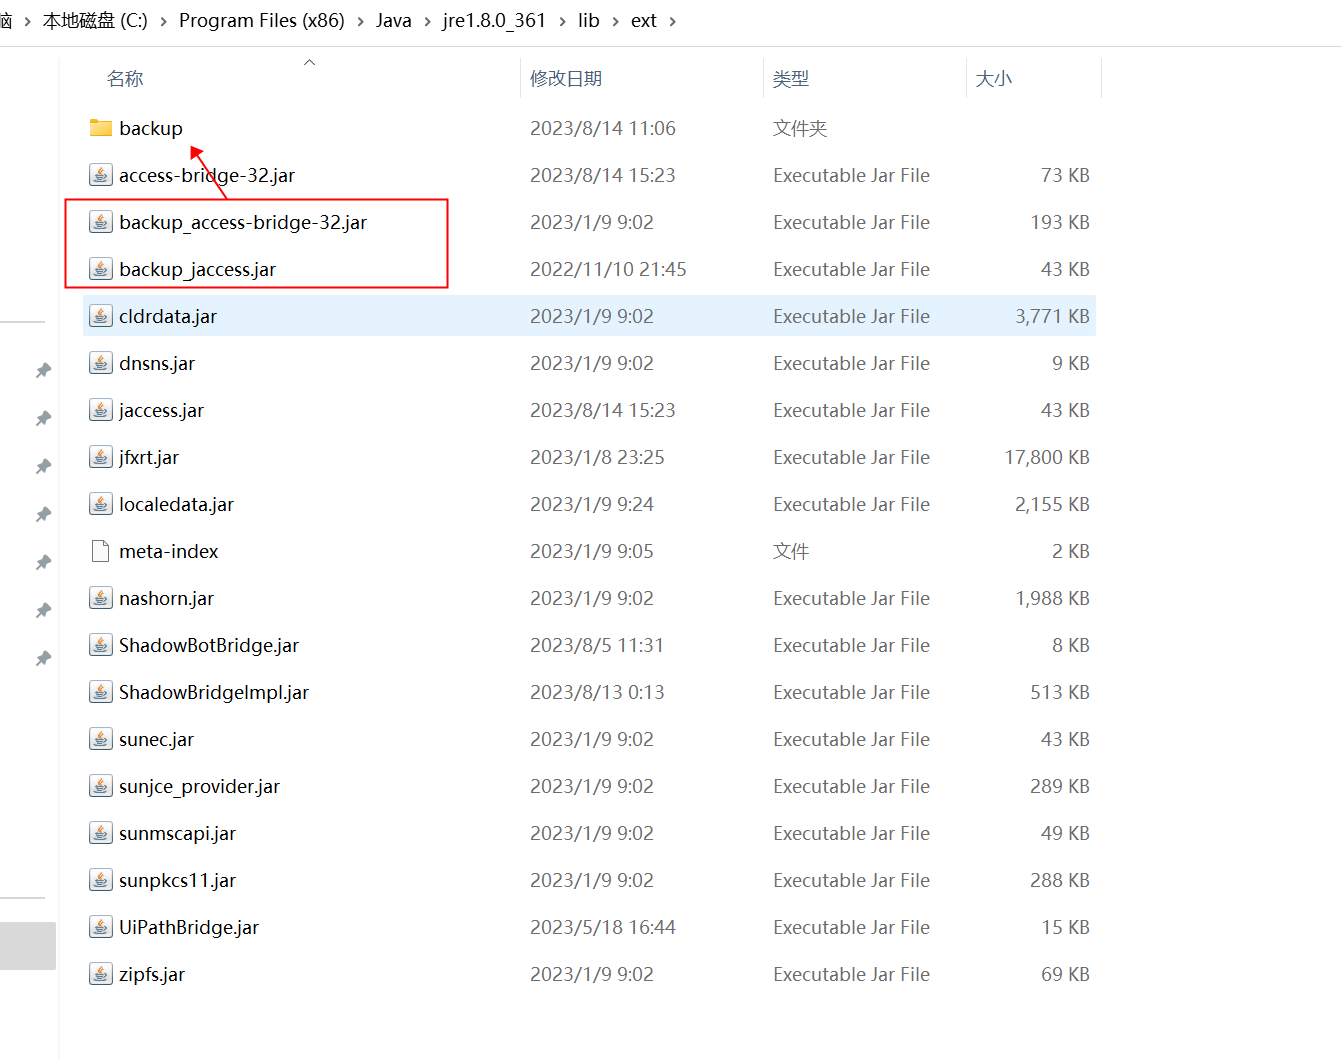
Task: Click the UiPathBridge.jar file icon
Action: (100, 927)
